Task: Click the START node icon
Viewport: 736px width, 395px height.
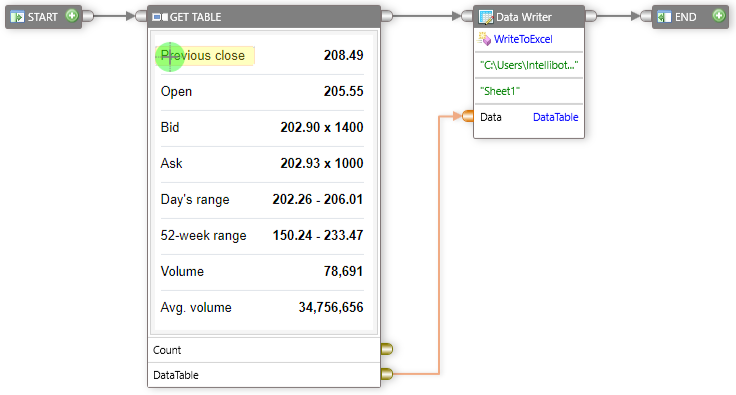Action: coord(17,17)
